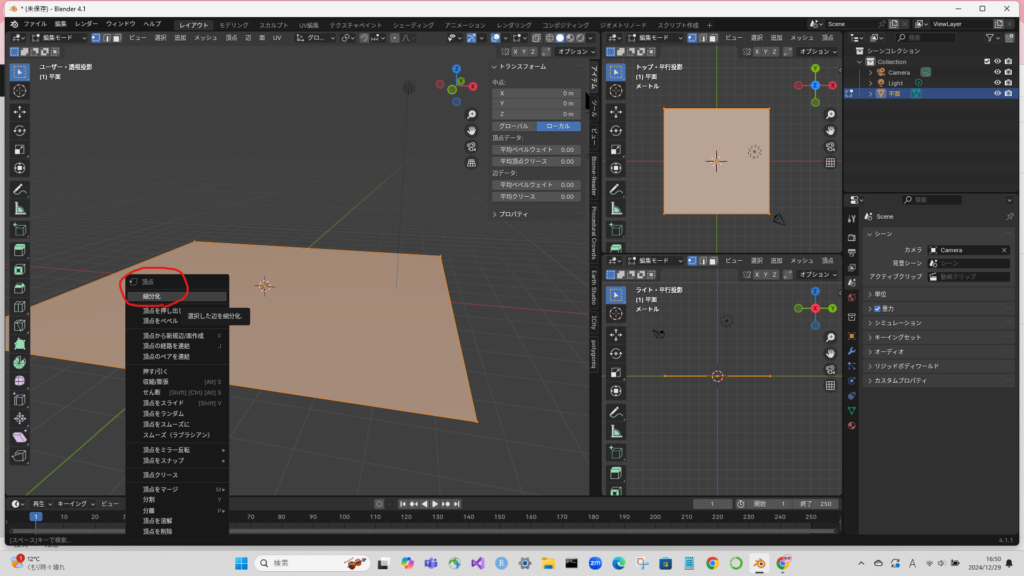This screenshot has height=576, width=1024.
Task: Select the Cursor tool in the main viewport toolbar
Action: (20, 90)
